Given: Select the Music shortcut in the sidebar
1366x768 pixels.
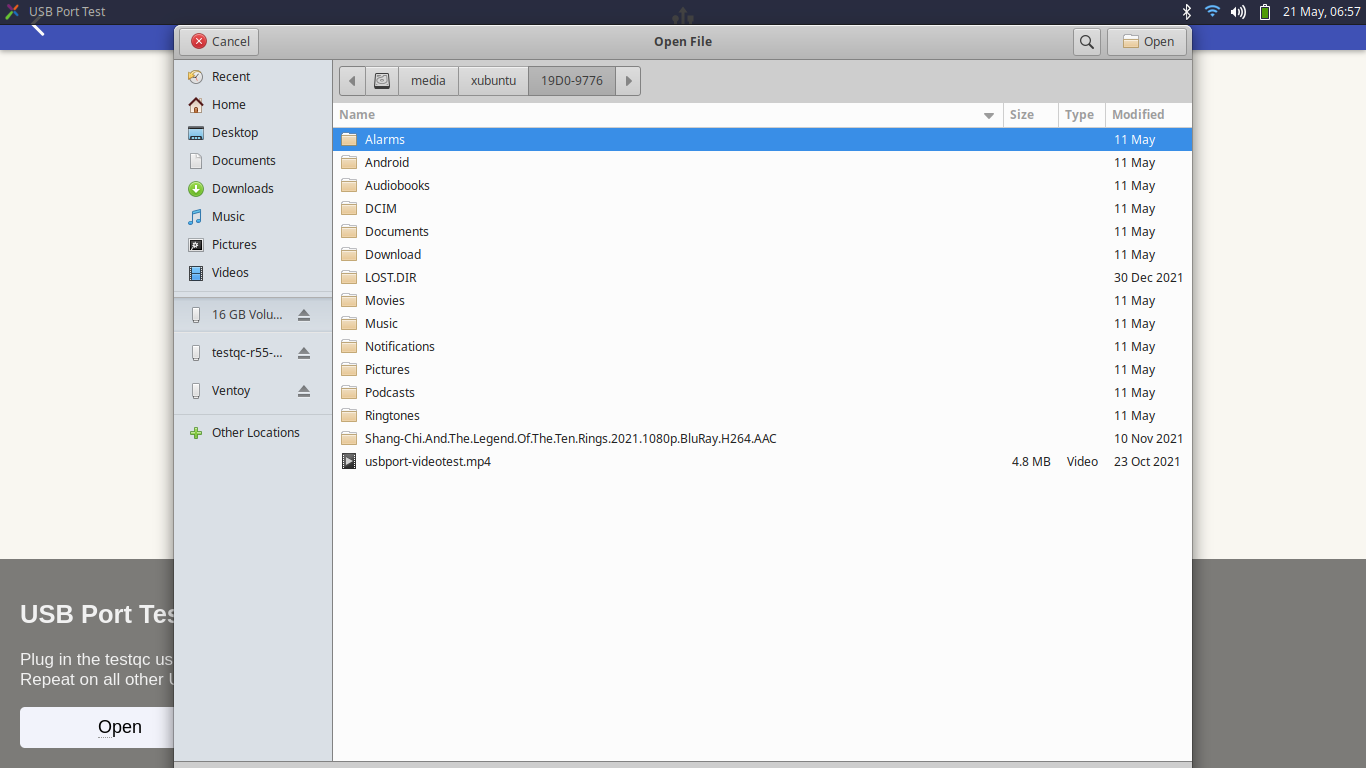Looking at the screenshot, I should [x=230, y=216].
